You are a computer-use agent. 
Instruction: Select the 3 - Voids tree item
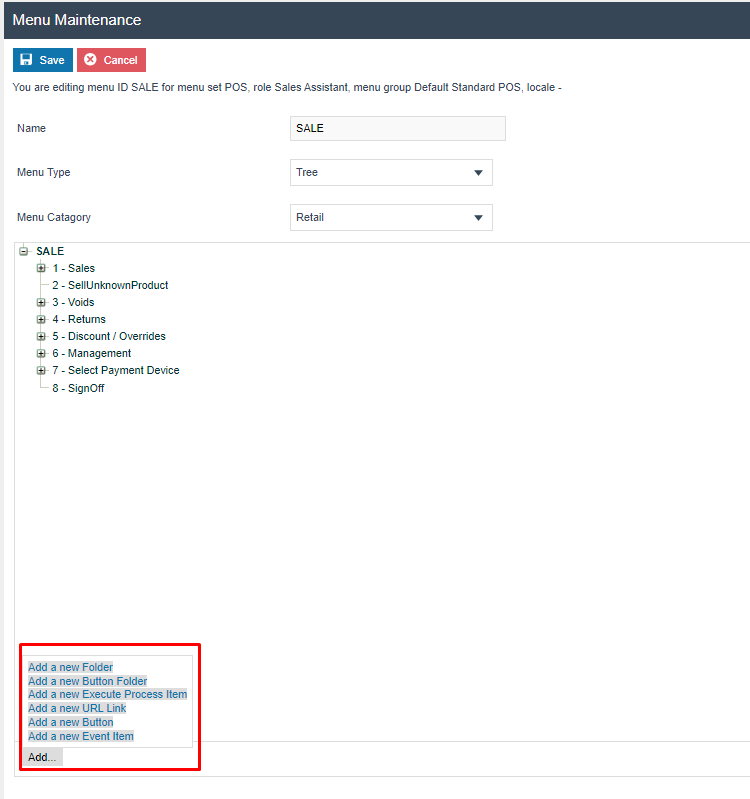(73, 302)
